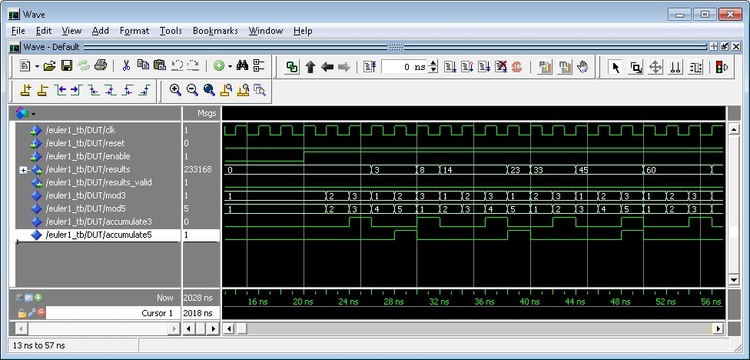Click the Cut scissors icon
The image size is (750, 360).
126,66
